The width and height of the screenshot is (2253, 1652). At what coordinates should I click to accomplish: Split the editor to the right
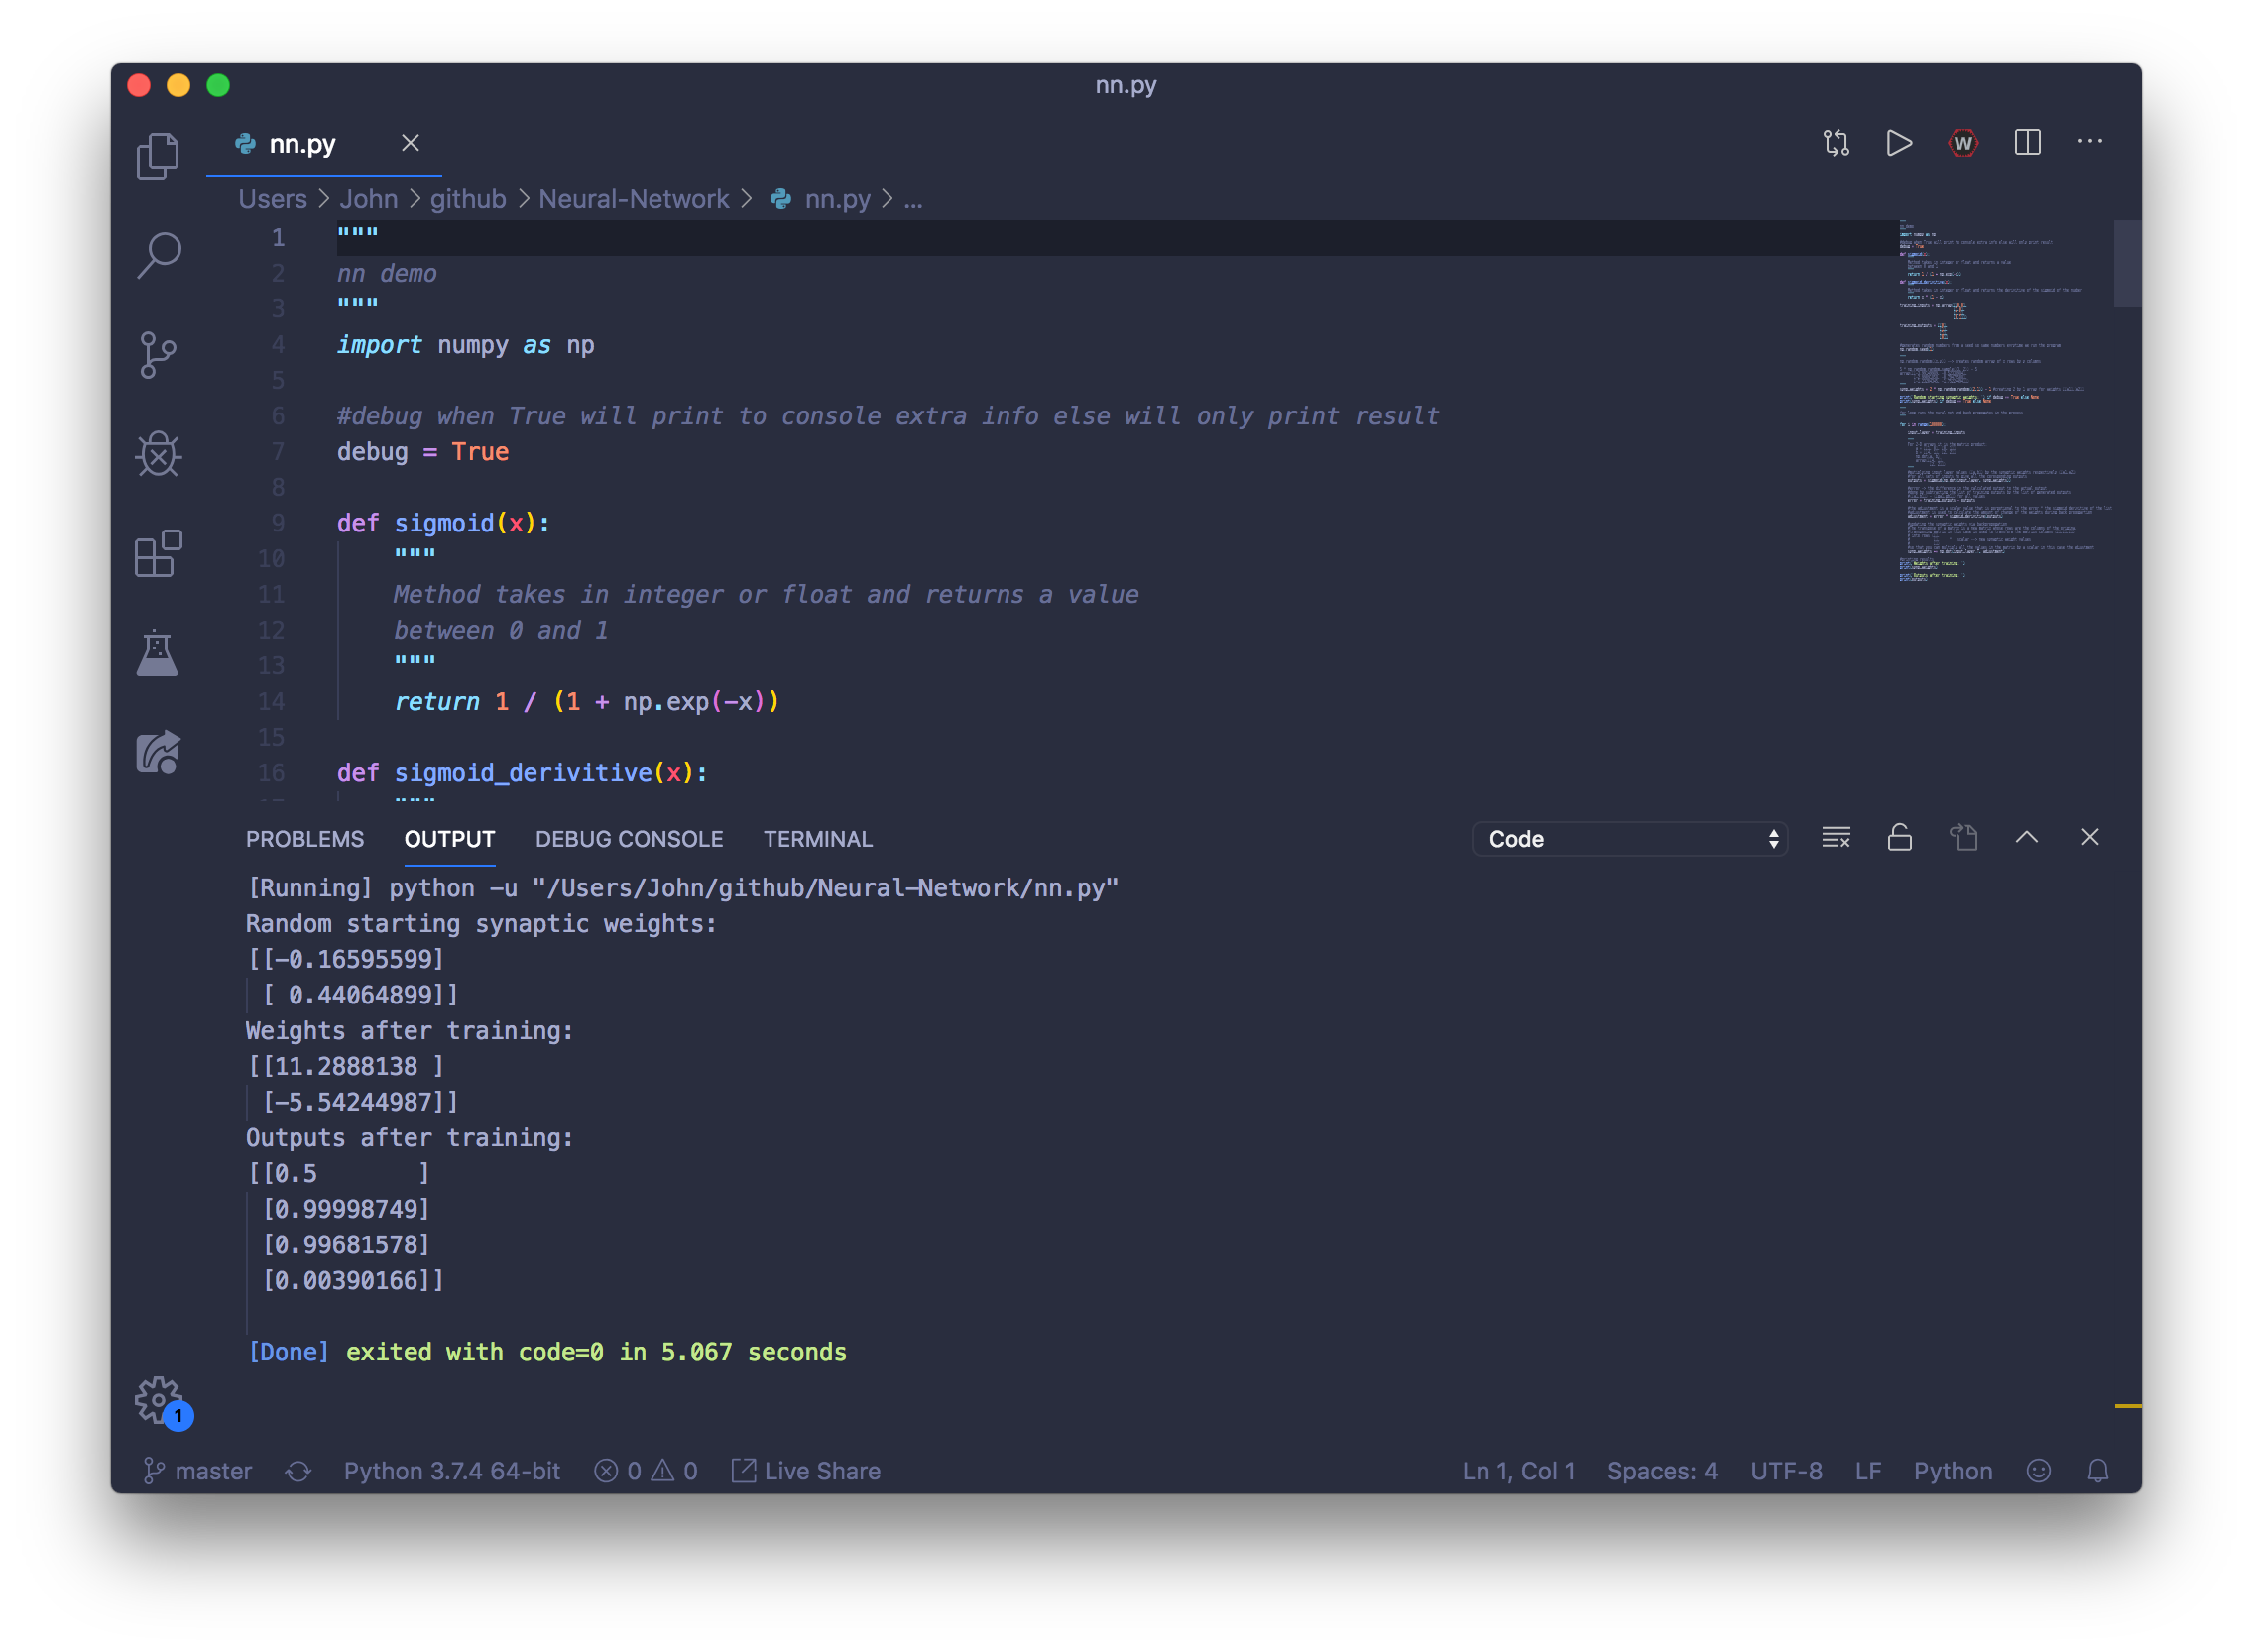[2027, 143]
